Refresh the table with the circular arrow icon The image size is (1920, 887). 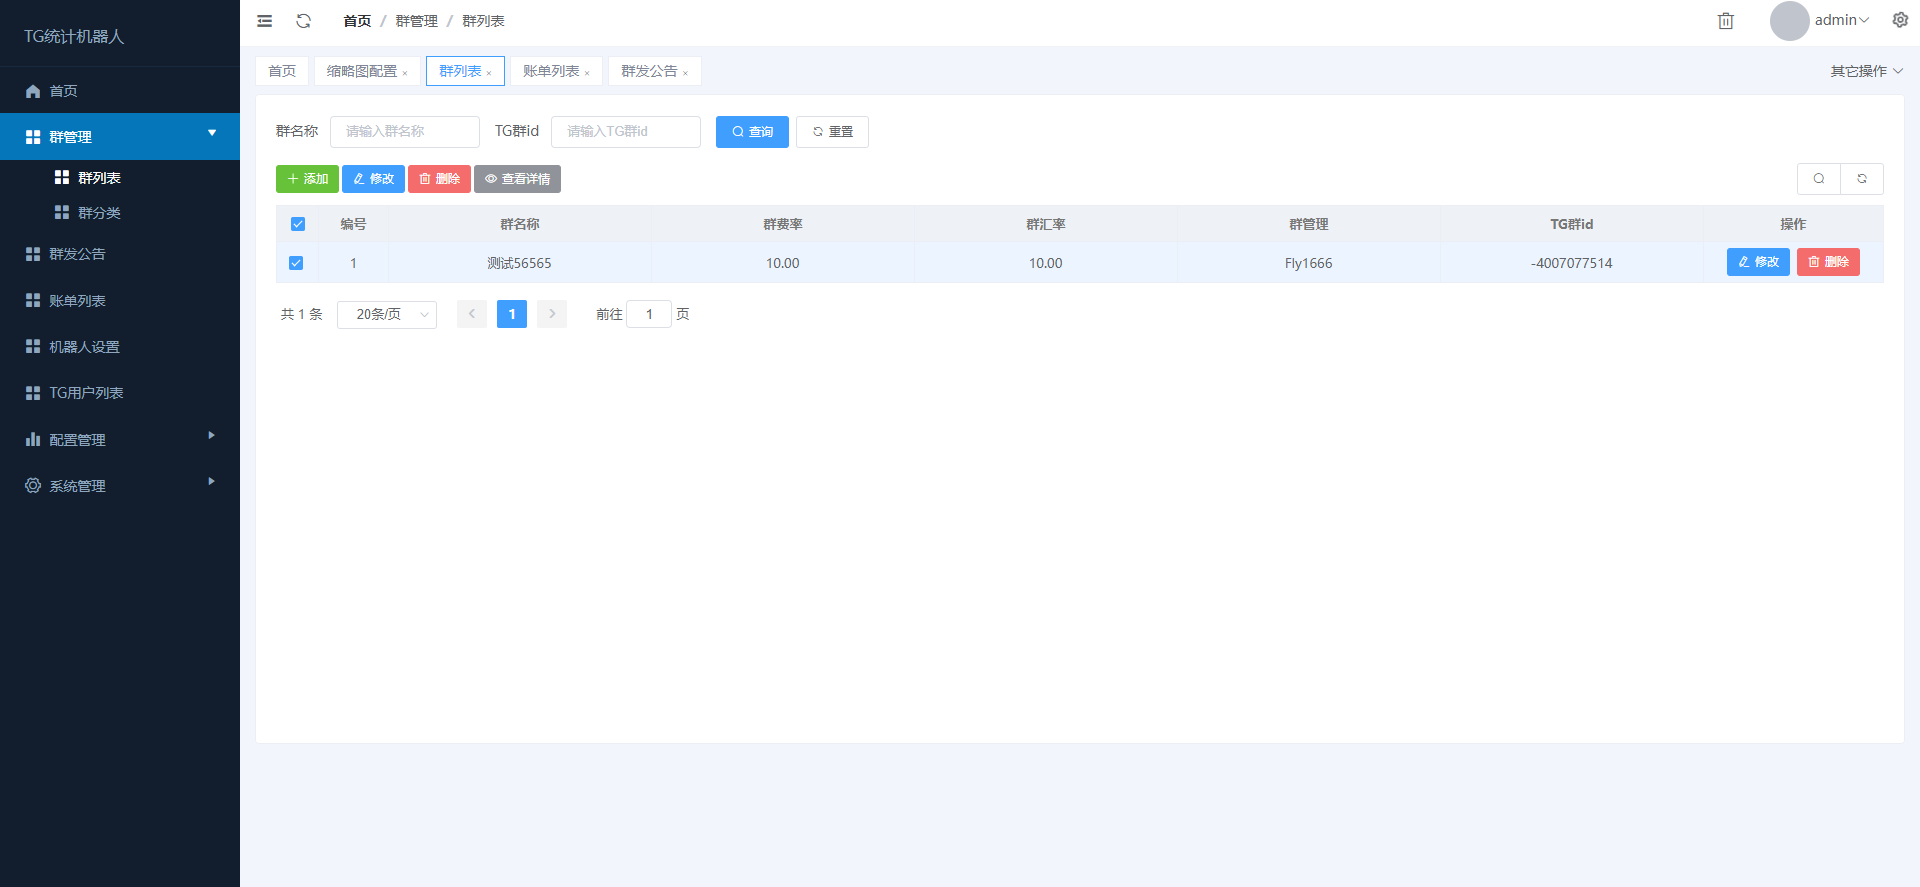click(x=1862, y=179)
